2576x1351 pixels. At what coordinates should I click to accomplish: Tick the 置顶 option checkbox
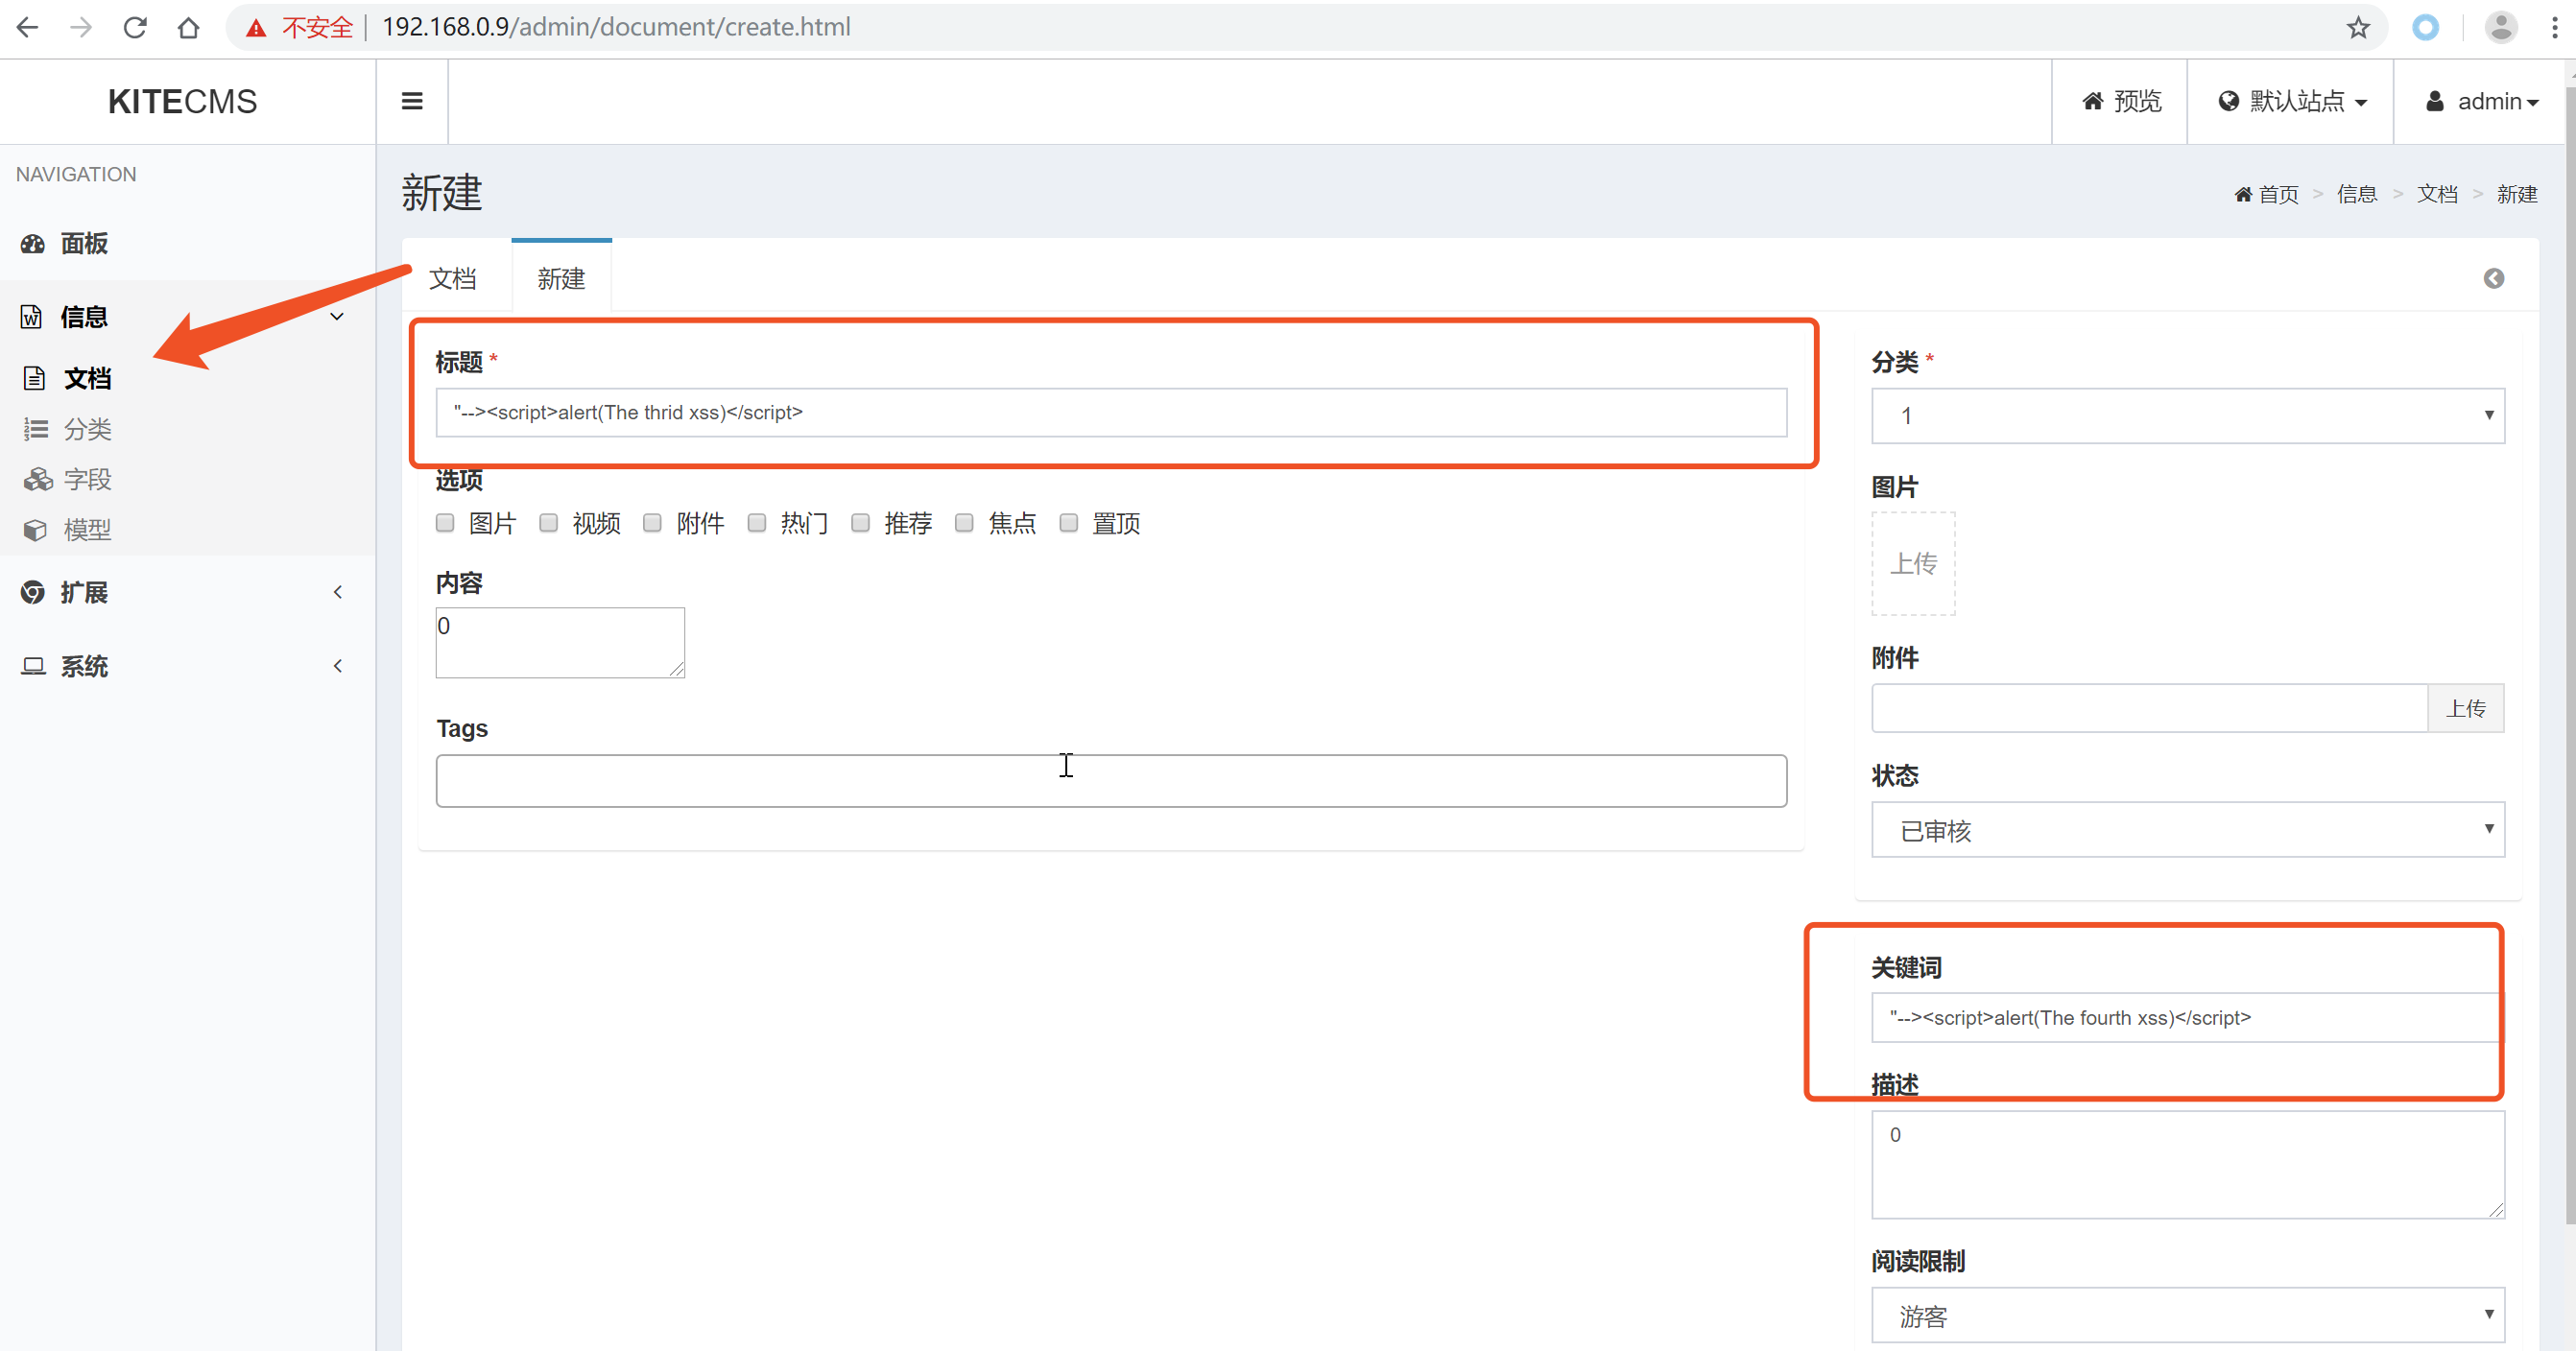1068,522
